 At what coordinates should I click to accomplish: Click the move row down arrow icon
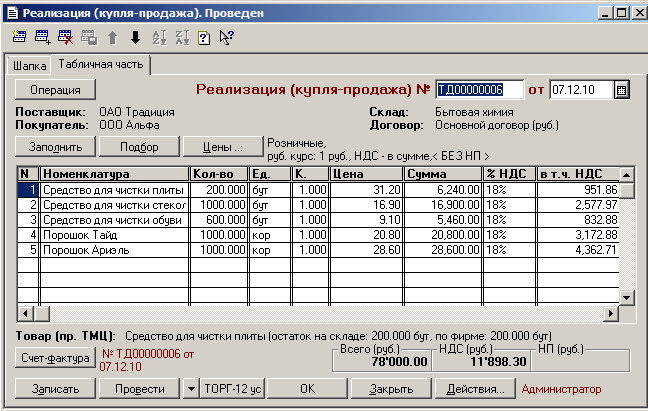[x=135, y=38]
